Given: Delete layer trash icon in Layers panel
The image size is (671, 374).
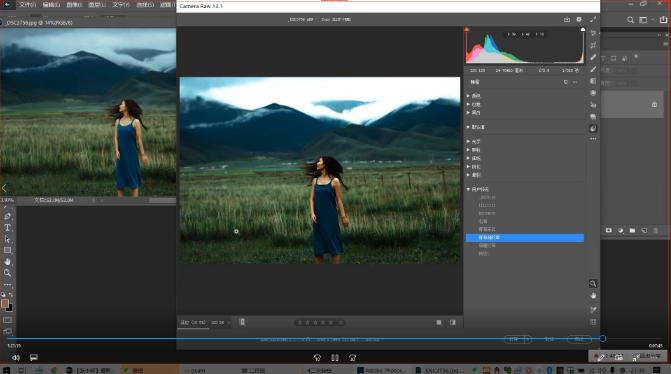Looking at the screenshot, I should pyautogui.click(x=656, y=231).
